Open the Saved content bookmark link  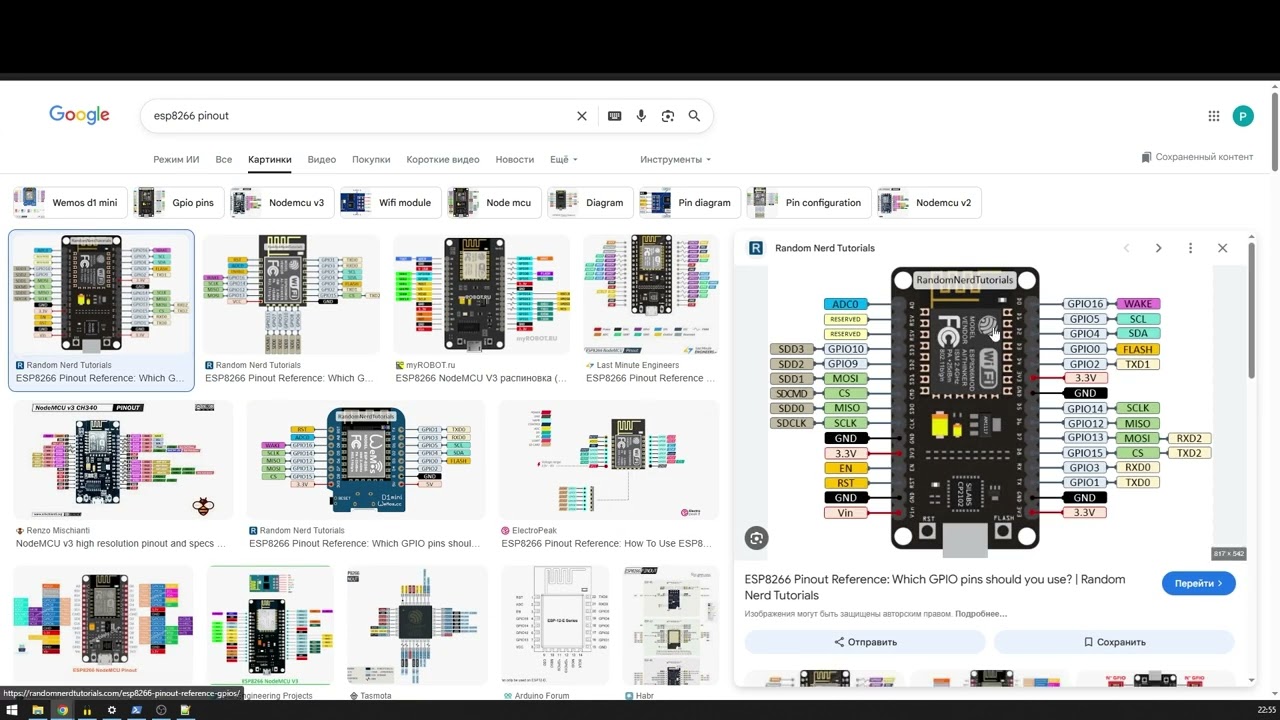point(1197,157)
